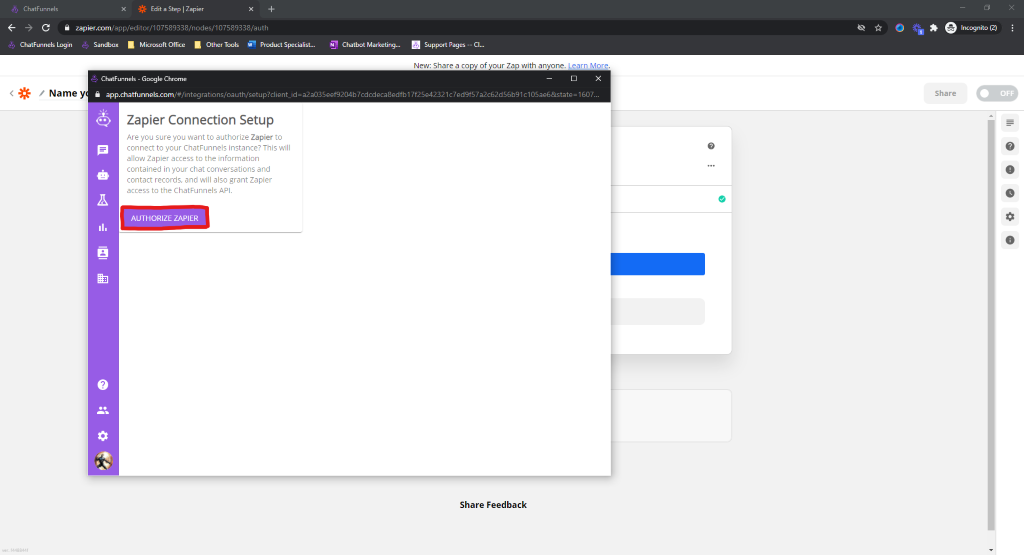This screenshot has width=1024, height=555.
Task: Click the Share Feedback link
Action: coord(493,505)
